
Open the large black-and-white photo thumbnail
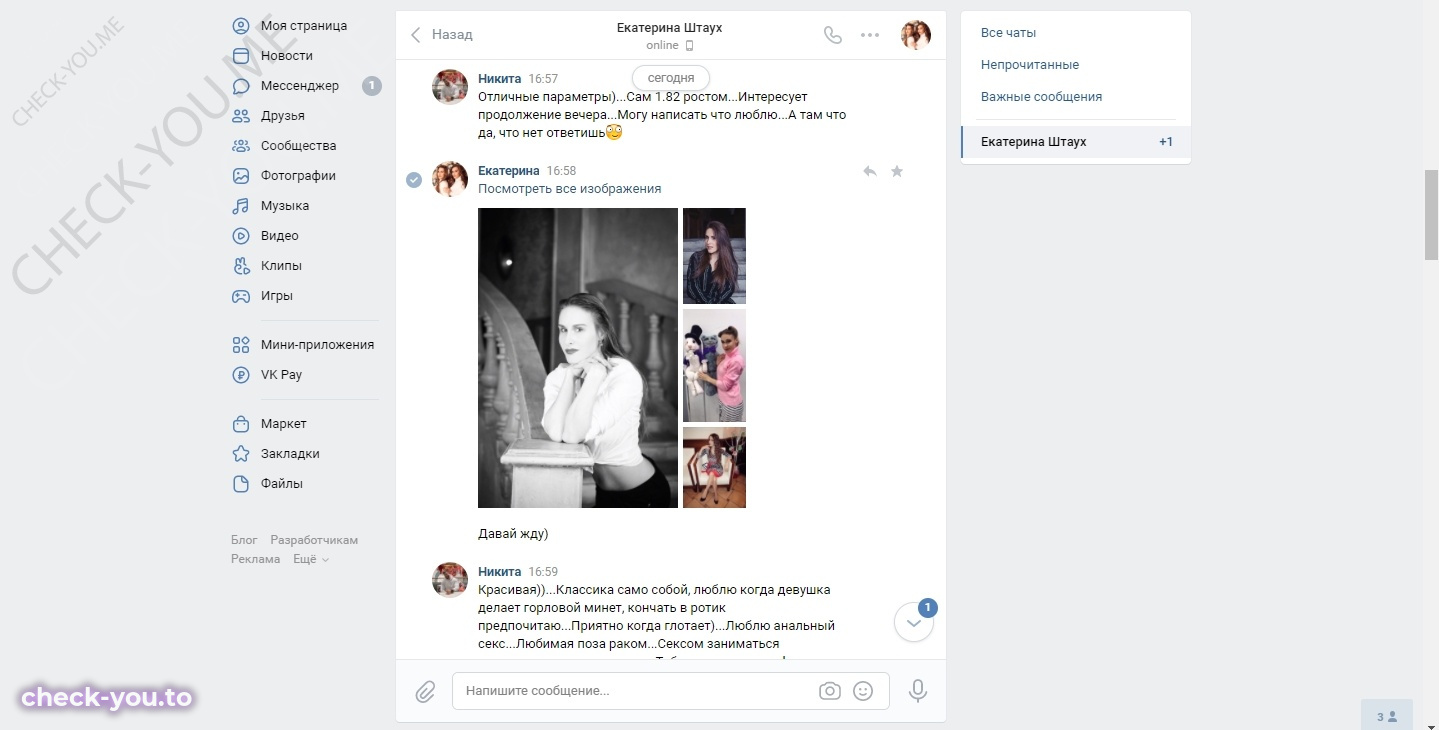pyautogui.click(x=578, y=358)
